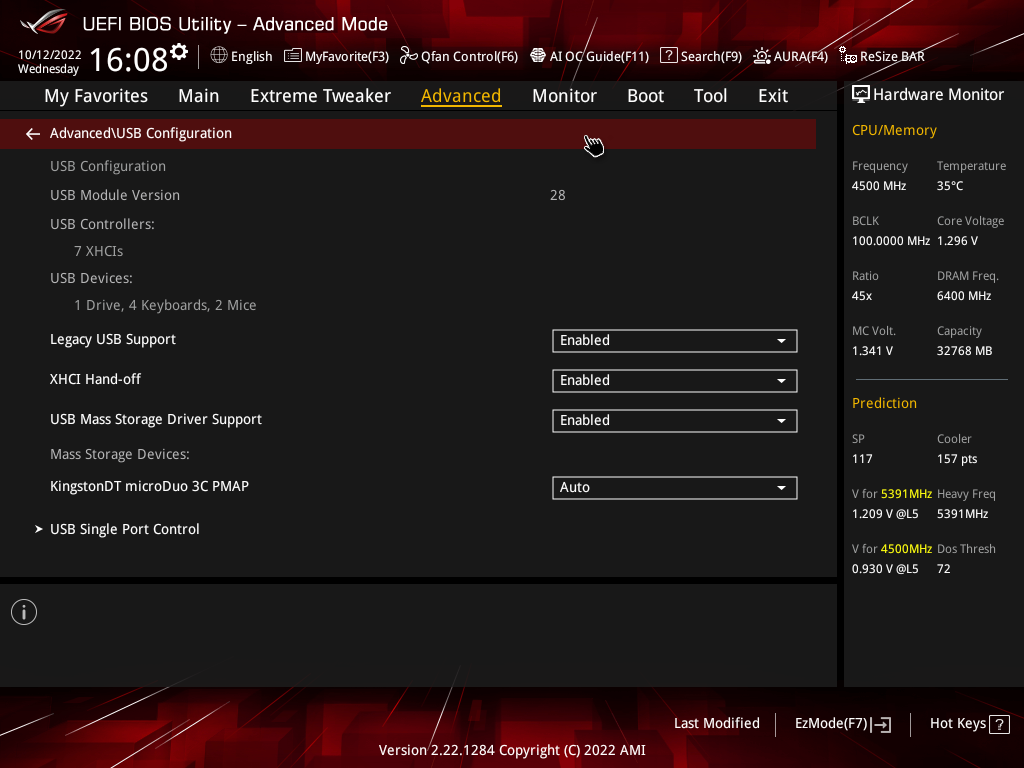Screen dimensions: 1024x768
Task: Switch to the Main tab
Action: point(199,96)
